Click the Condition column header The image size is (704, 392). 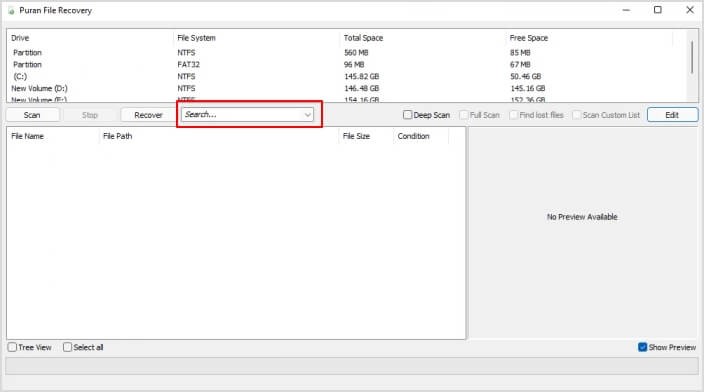tap(421, 136)
